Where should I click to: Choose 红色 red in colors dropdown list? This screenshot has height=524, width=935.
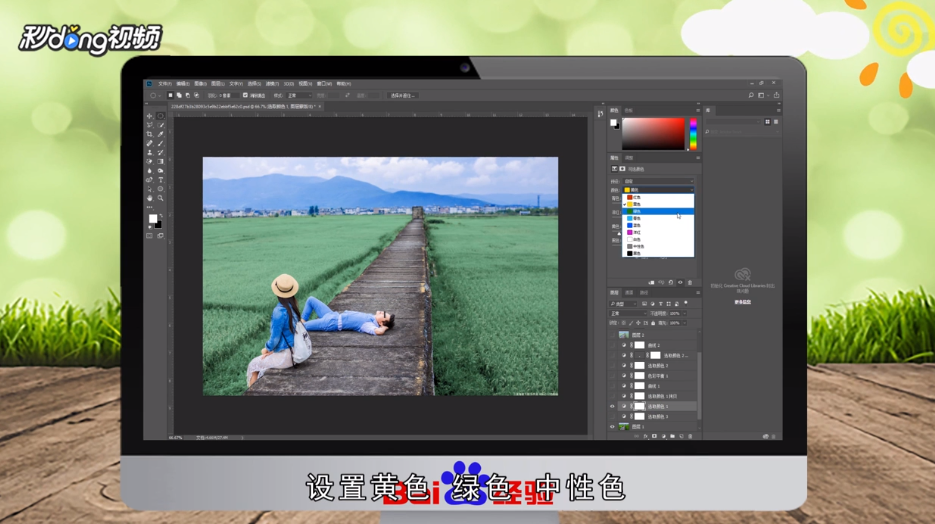tap(658, 197)
